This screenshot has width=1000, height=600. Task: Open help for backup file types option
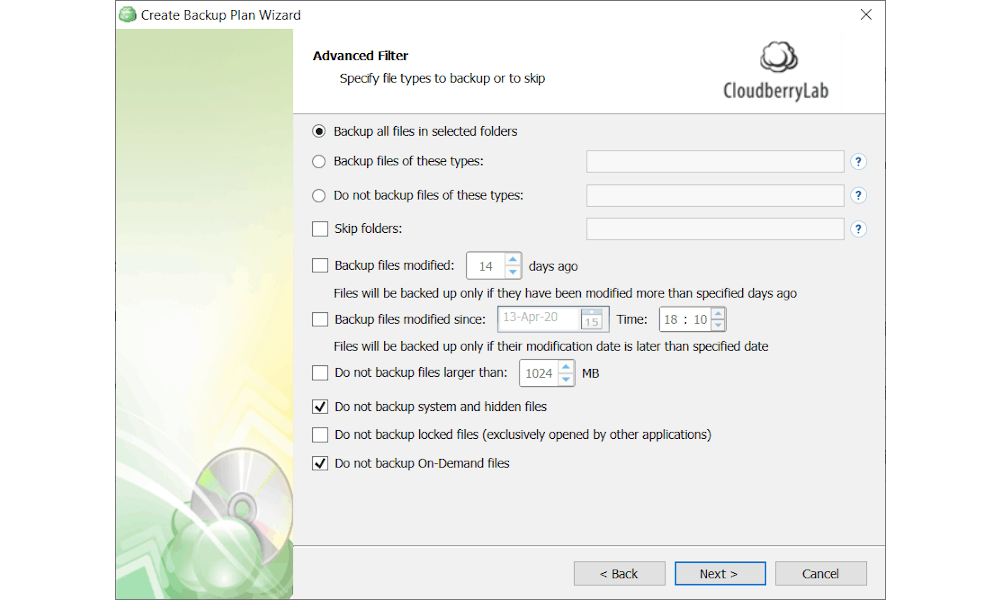858,161
